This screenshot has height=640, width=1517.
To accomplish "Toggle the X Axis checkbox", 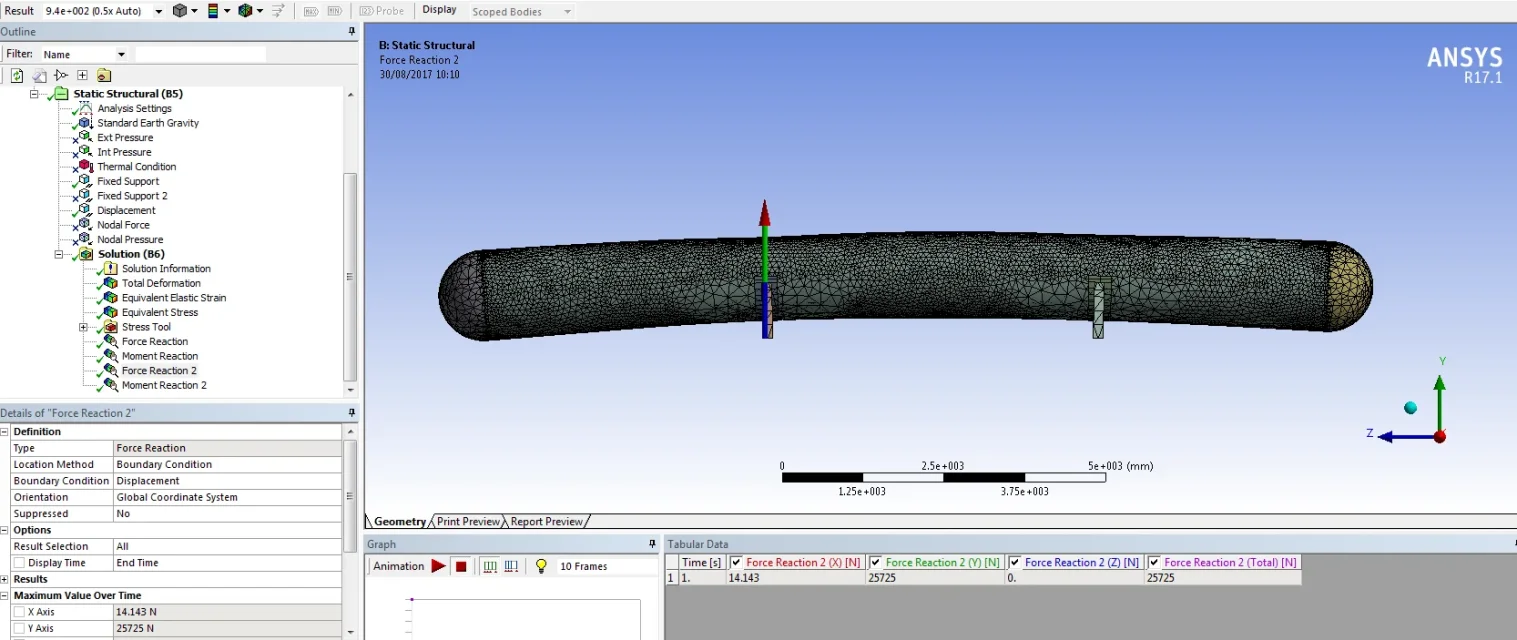I will pos(19,612).
